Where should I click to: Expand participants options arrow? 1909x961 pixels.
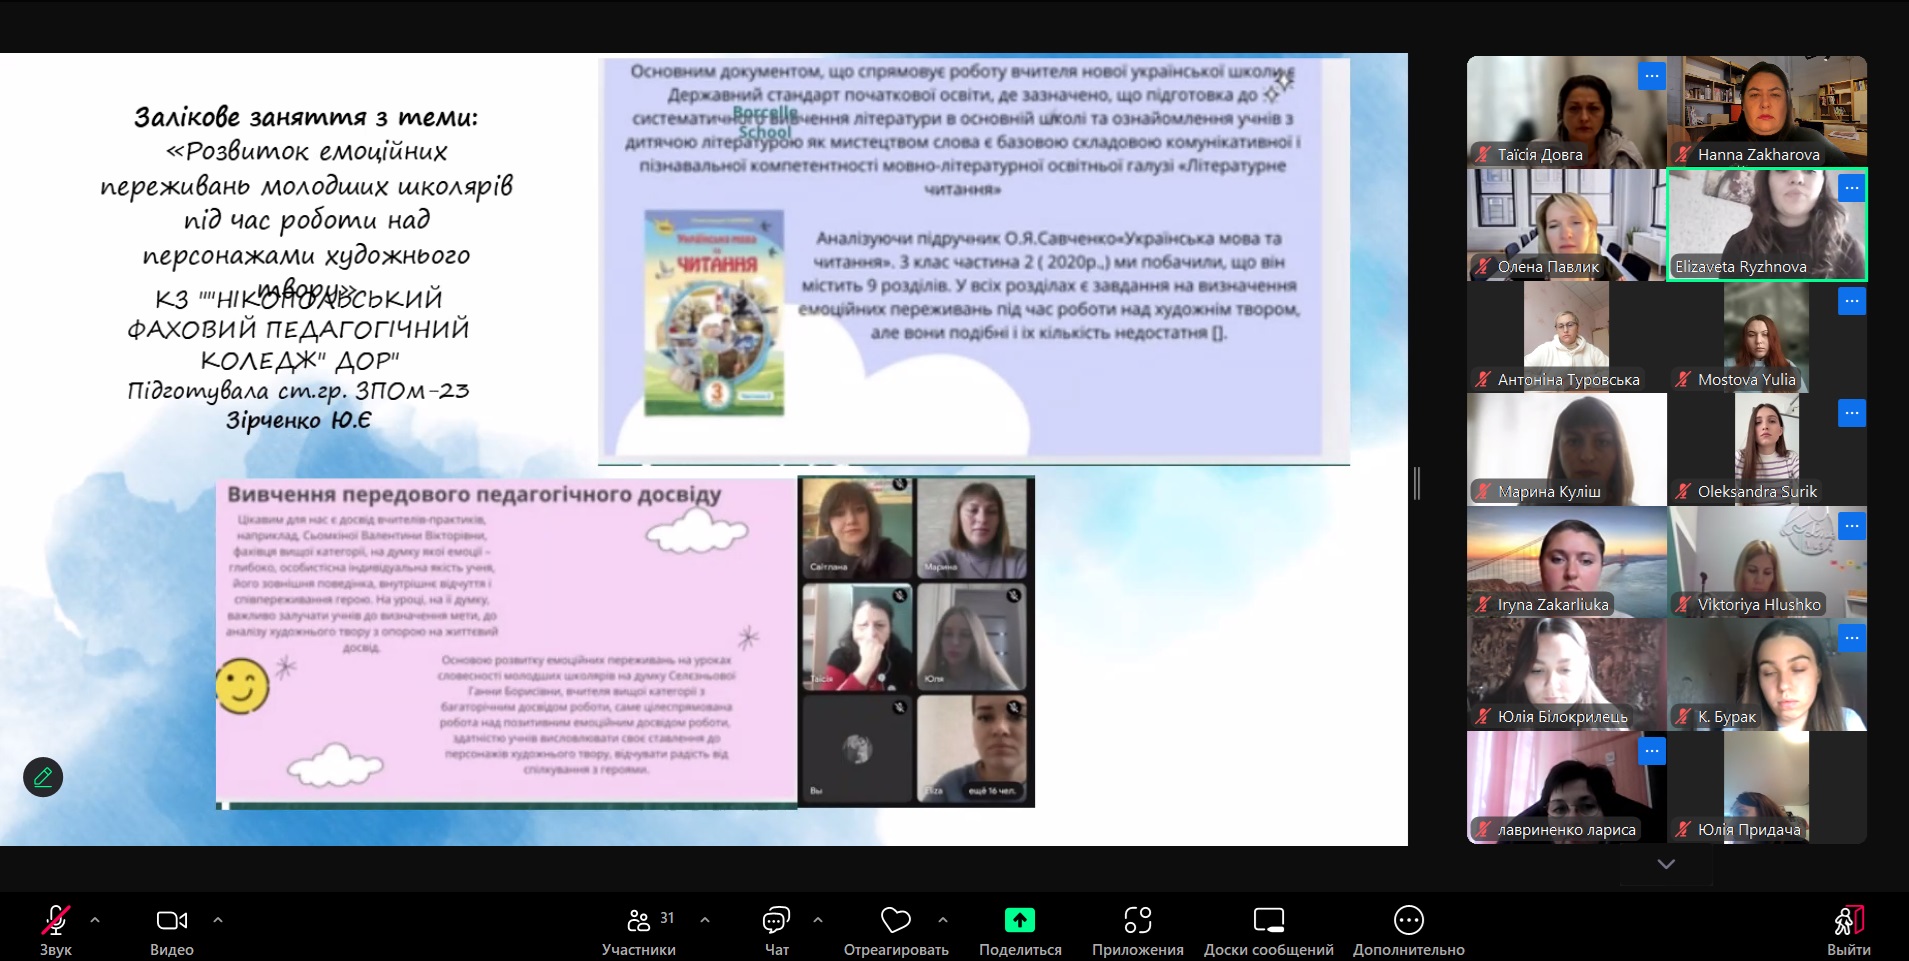click(x=705, y=919)
